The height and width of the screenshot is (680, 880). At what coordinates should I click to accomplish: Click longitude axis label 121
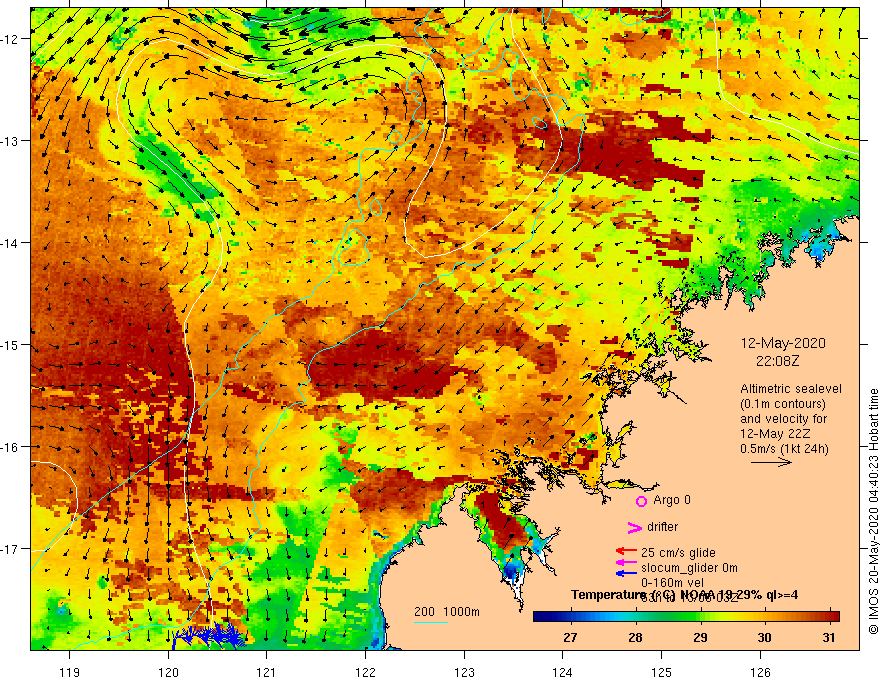pos(267,672)
